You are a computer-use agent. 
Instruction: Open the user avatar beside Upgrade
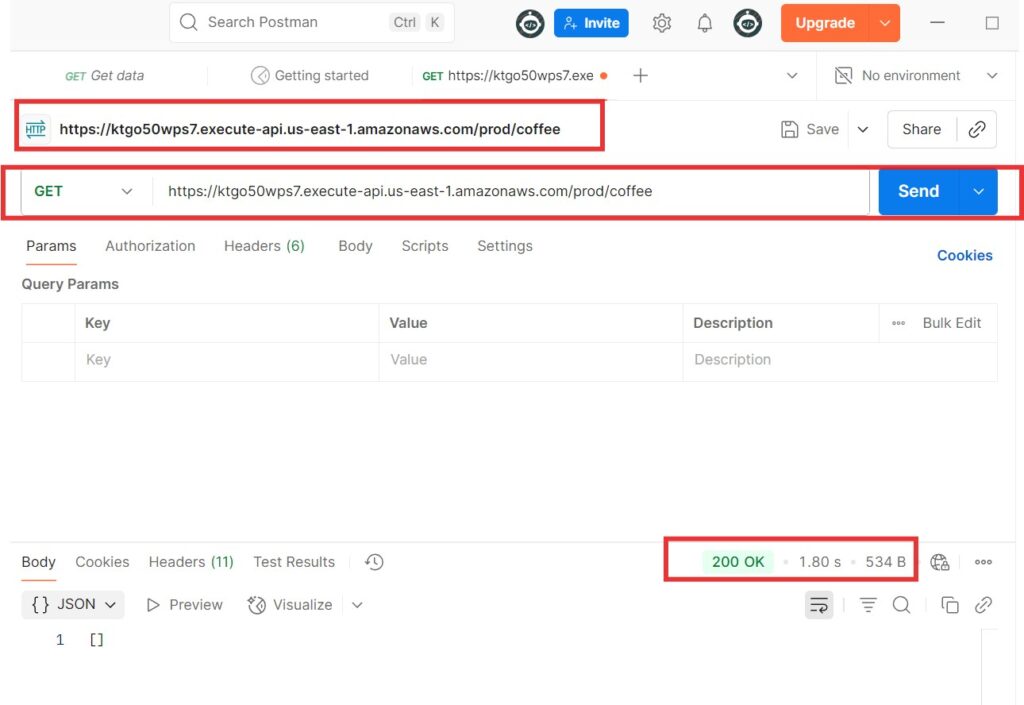point(747,24)
